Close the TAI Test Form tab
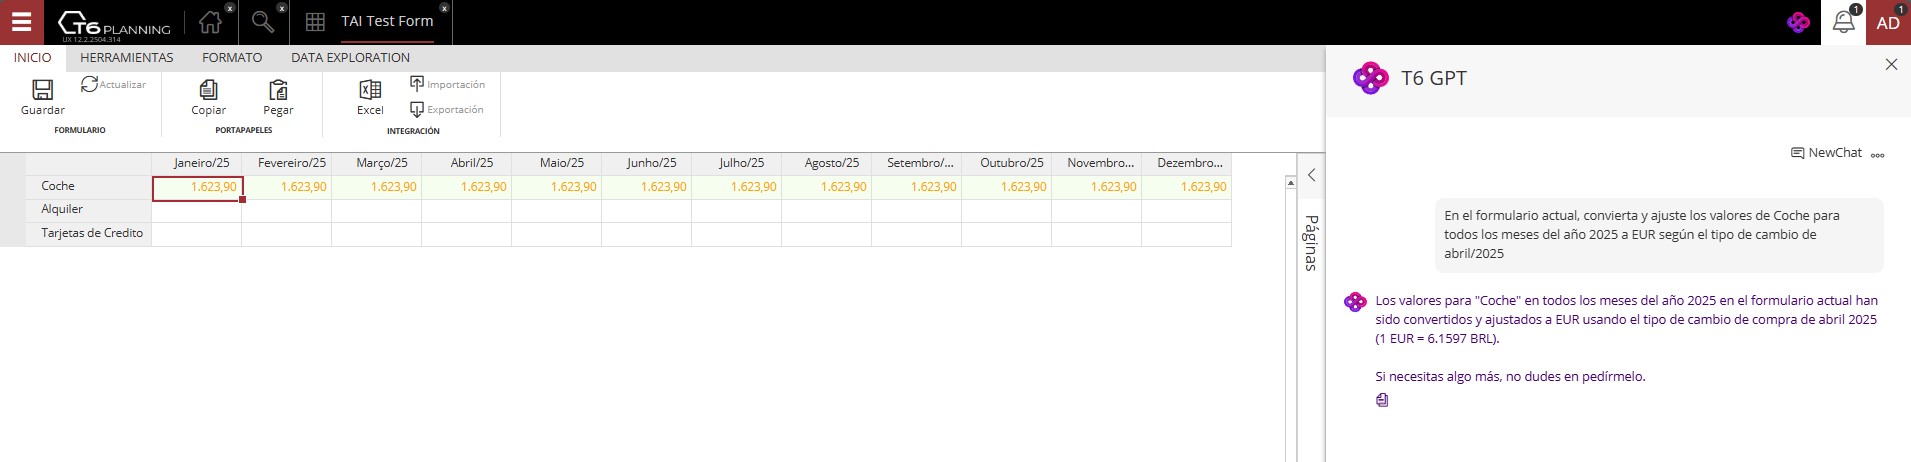This screenshot has width=1911, height=462. point(444,8)
